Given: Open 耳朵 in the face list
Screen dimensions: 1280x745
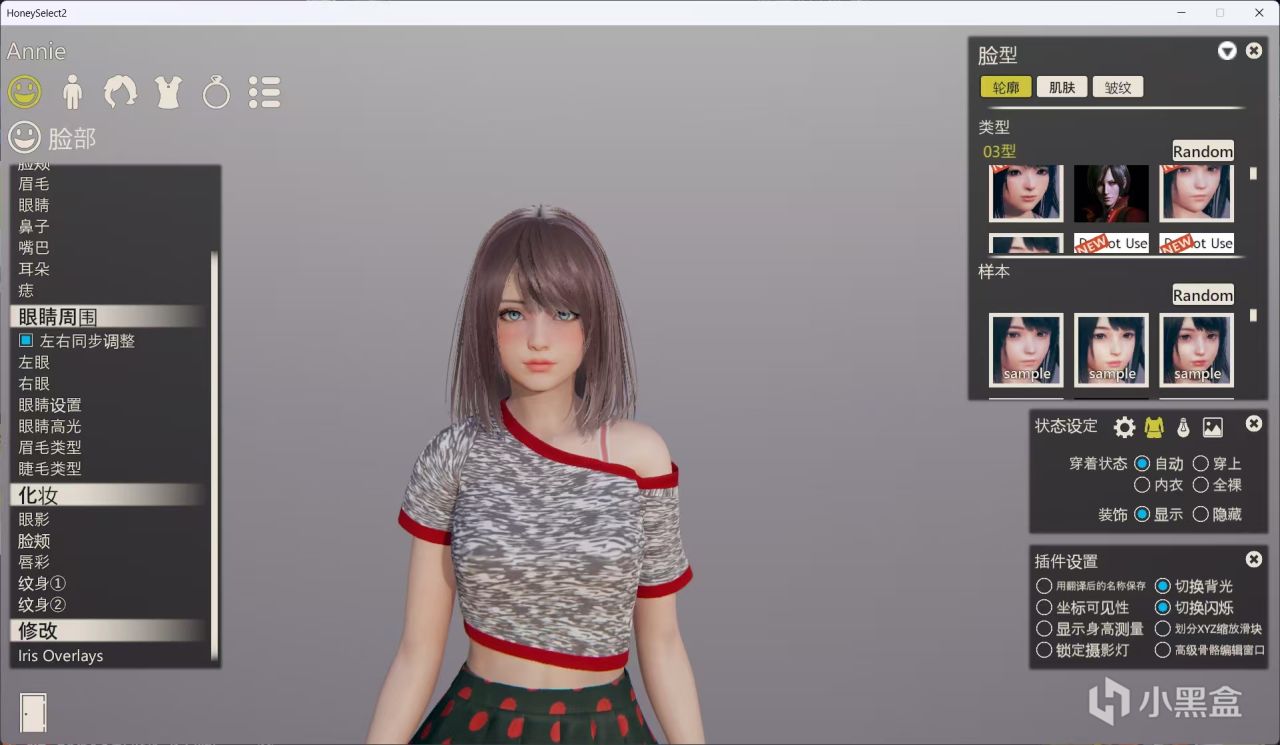Looking at the screenshot, I should (34, 269).
